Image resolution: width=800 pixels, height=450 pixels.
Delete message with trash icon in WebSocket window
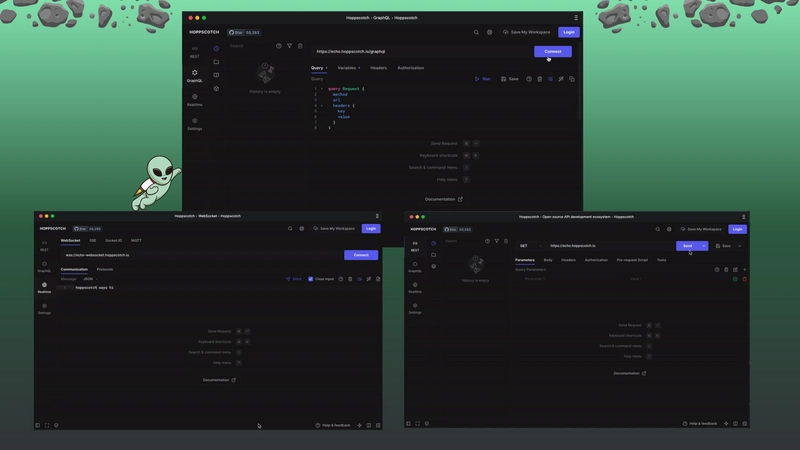(350, 279)
